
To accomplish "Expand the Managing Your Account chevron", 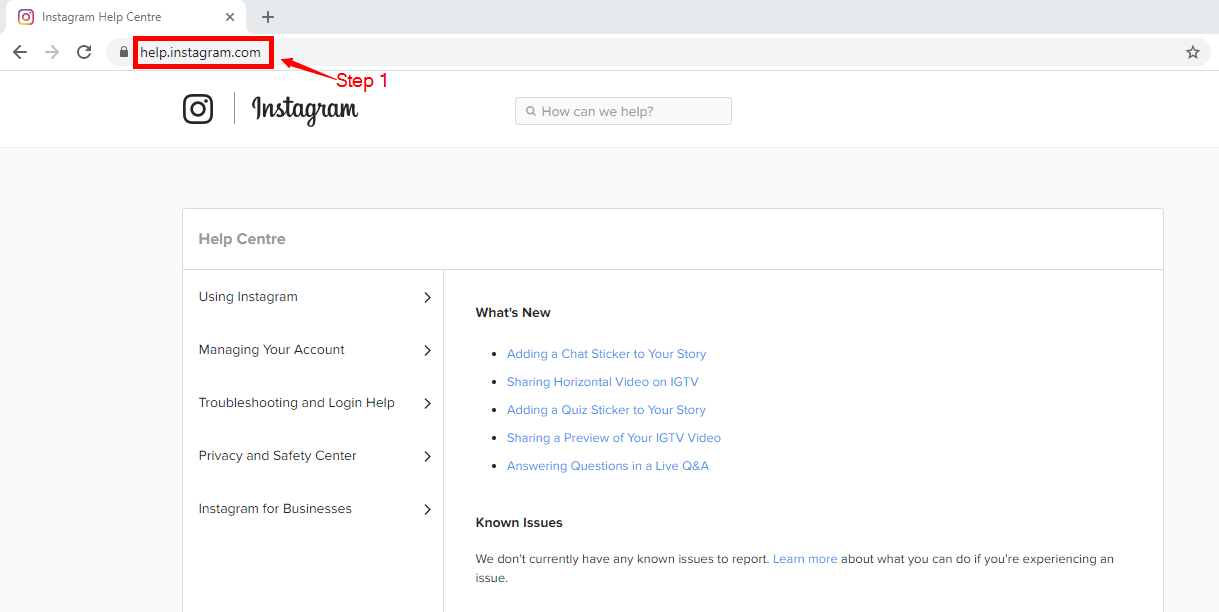I will [427, 351].
